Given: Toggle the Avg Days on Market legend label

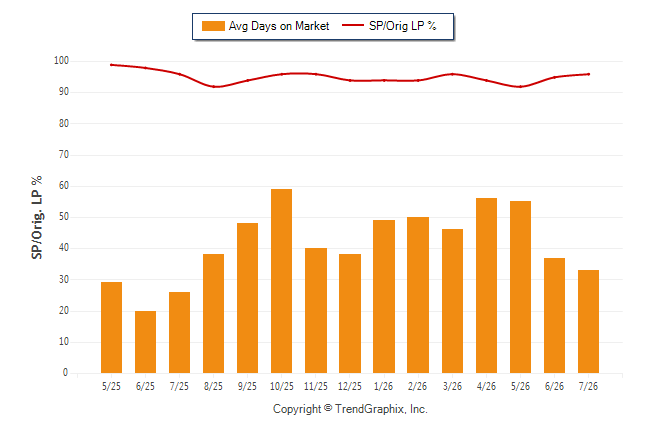Looking at the screenshot, I should pos(279,26).
